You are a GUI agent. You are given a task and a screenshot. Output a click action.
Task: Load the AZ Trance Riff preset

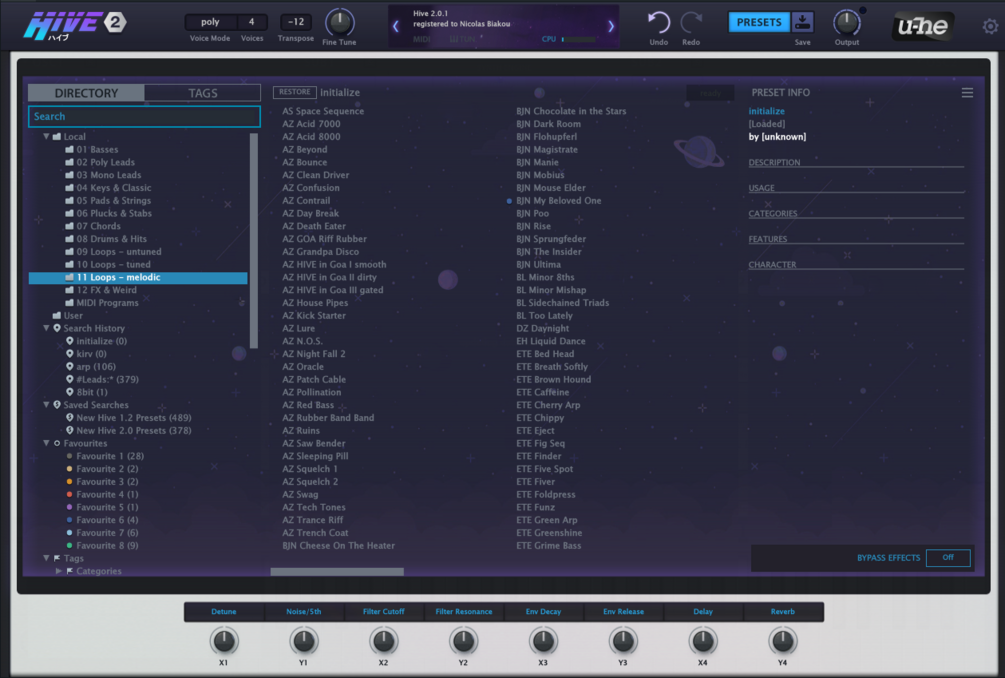tap(313, 520)
